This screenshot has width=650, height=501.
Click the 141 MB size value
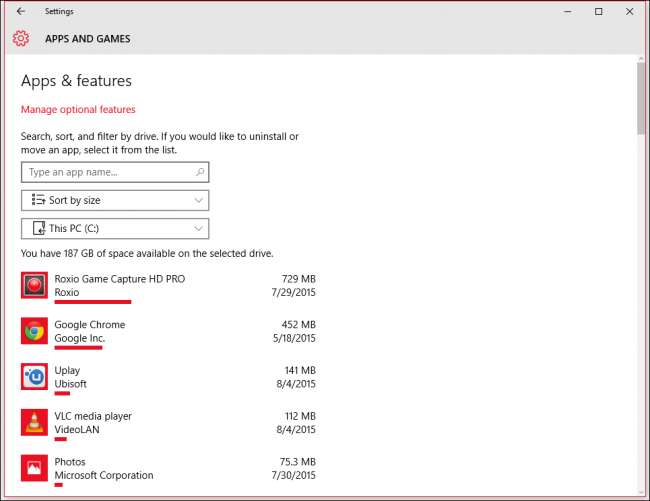tap(300, 370)
